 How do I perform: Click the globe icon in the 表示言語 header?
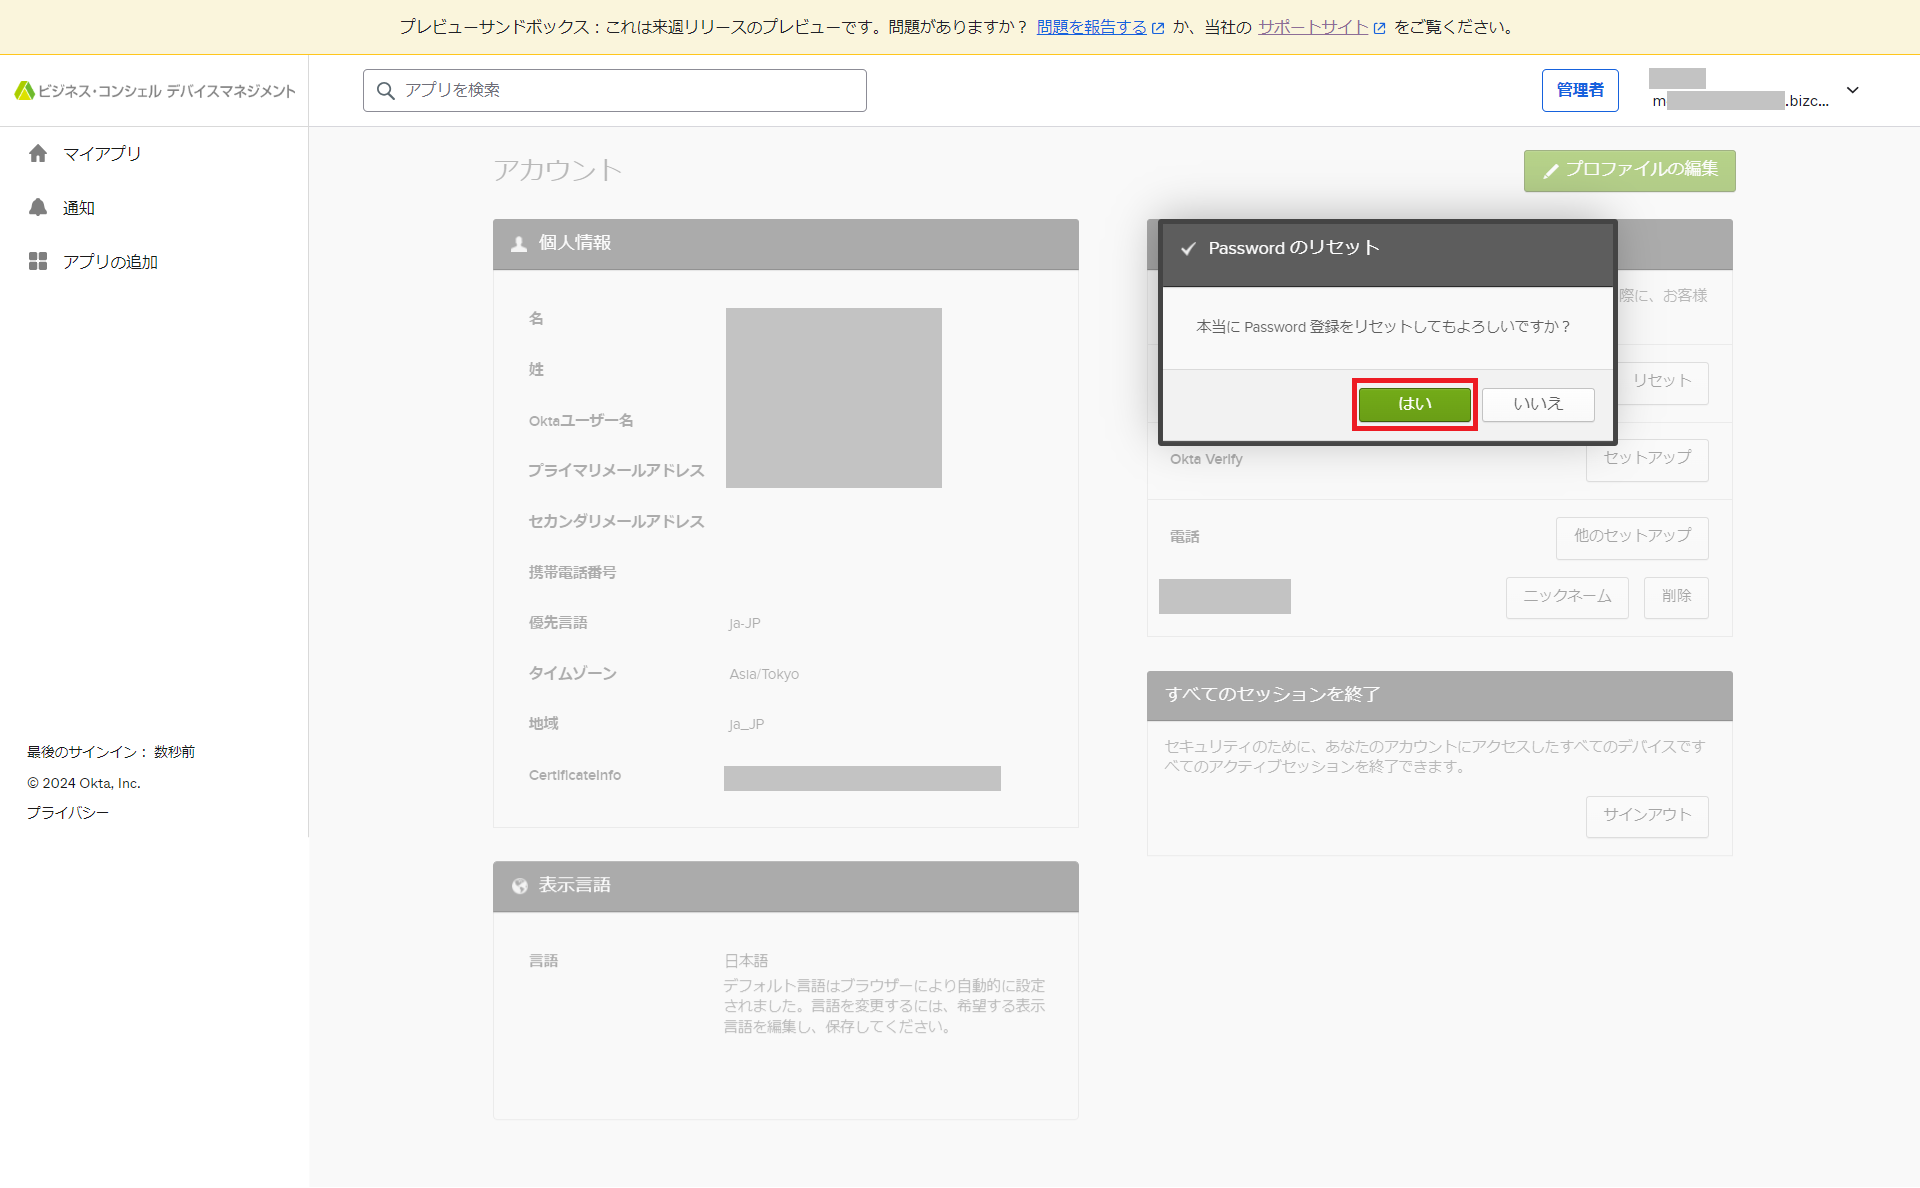pyautogui.click(x=519, y=886)
